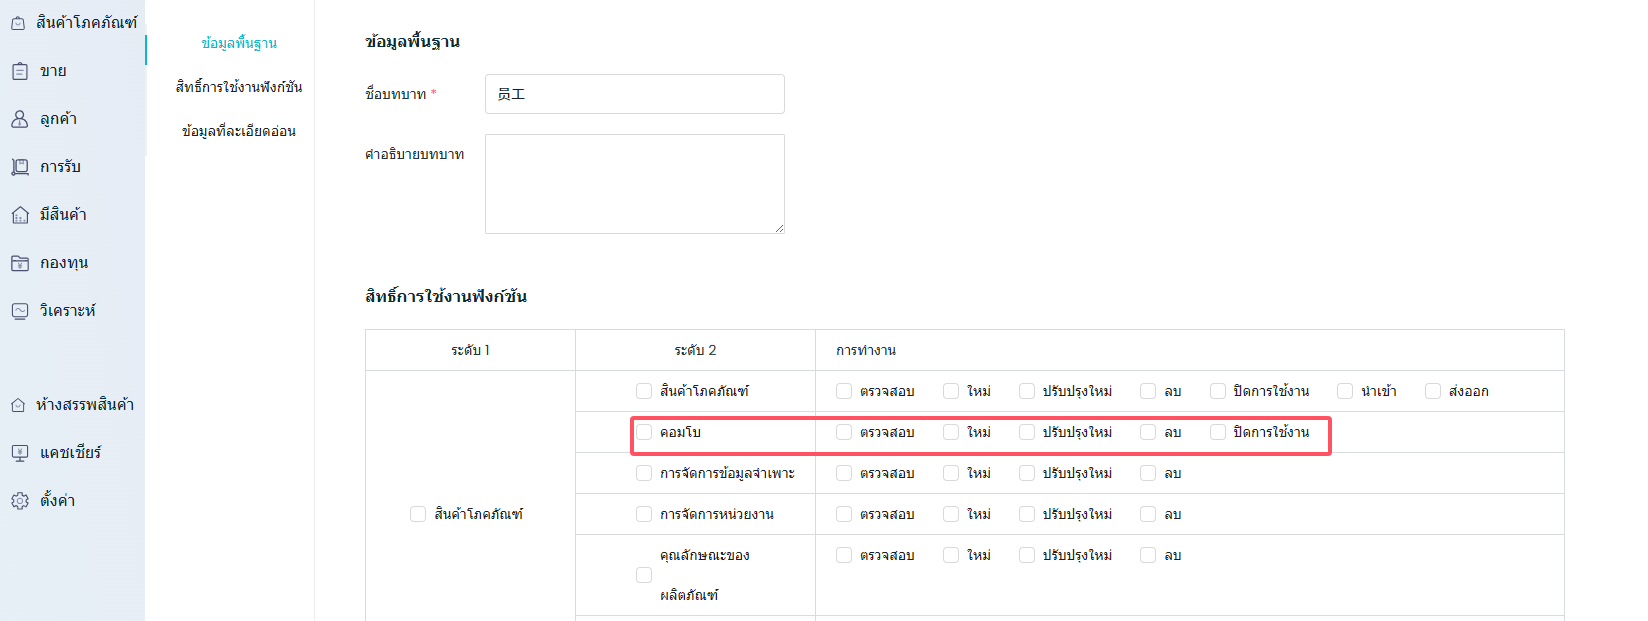
Task: Select the ลูกค้า person icon
Action: pos(20,119)
